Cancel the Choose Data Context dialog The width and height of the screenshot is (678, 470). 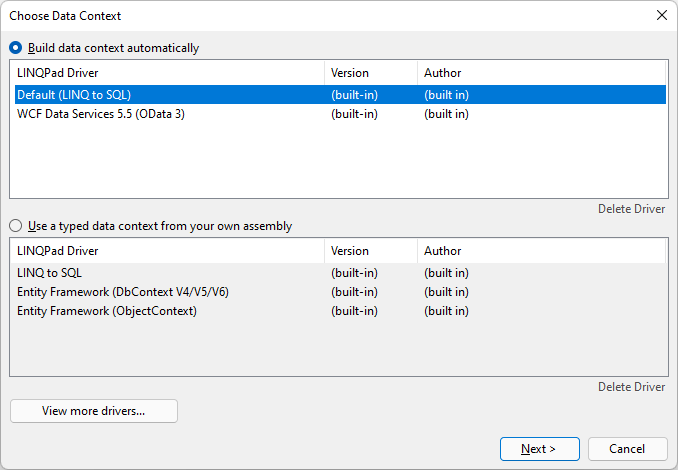click(627, 449)
